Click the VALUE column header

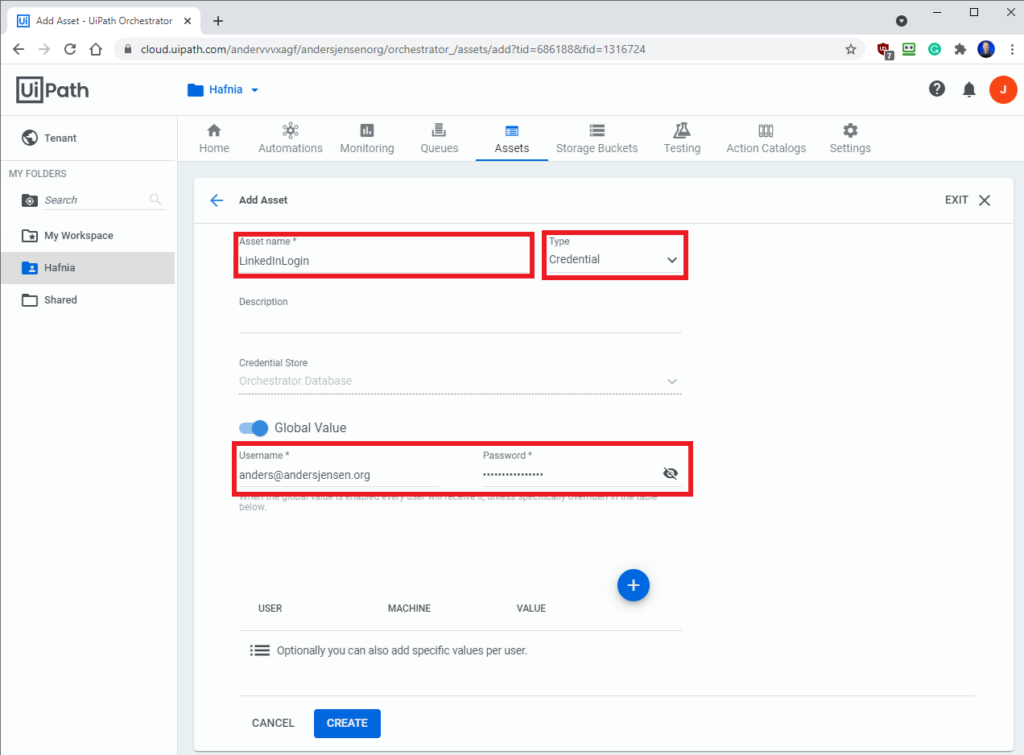pos(531,608)
